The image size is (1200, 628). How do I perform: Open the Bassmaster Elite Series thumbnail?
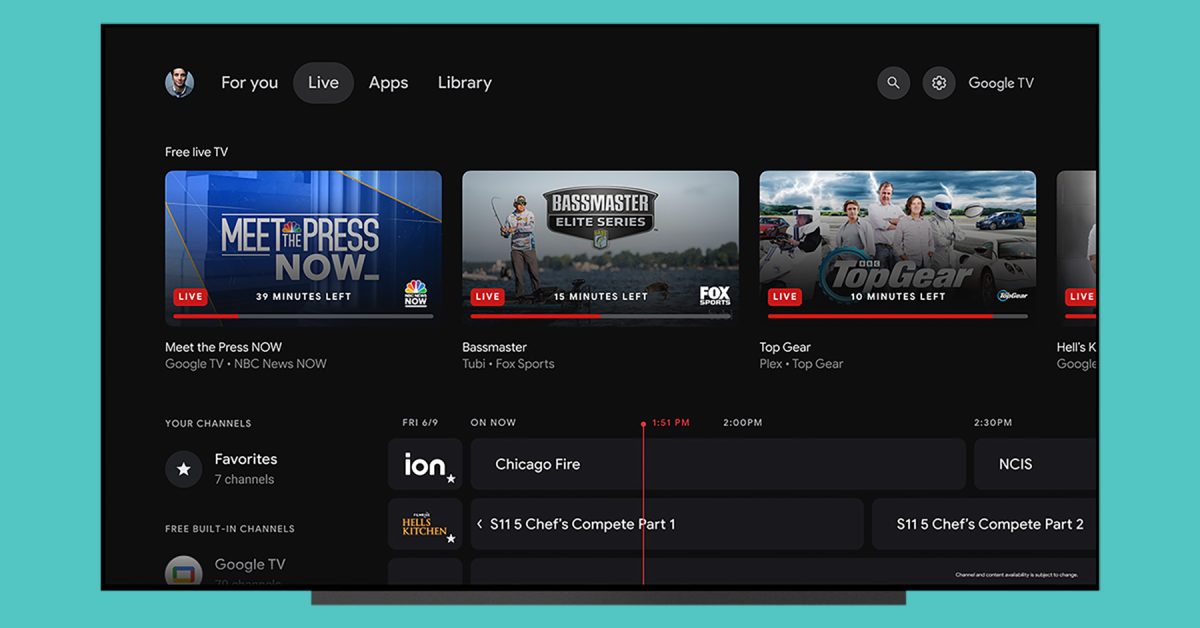pyautogui.click(x=600, y=248)
